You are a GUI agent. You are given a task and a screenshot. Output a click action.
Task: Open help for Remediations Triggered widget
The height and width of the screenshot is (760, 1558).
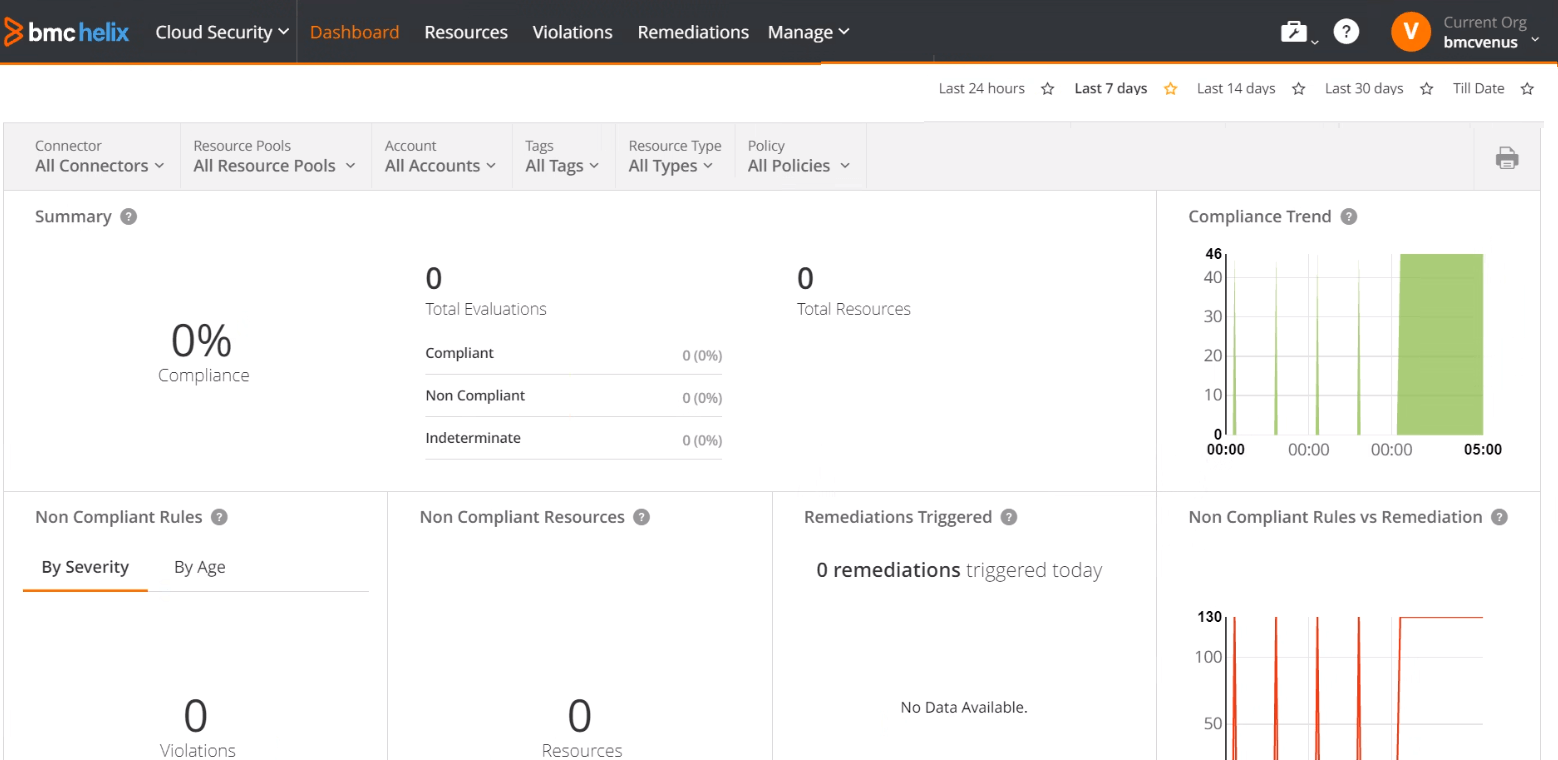[x=1009, y=517]
